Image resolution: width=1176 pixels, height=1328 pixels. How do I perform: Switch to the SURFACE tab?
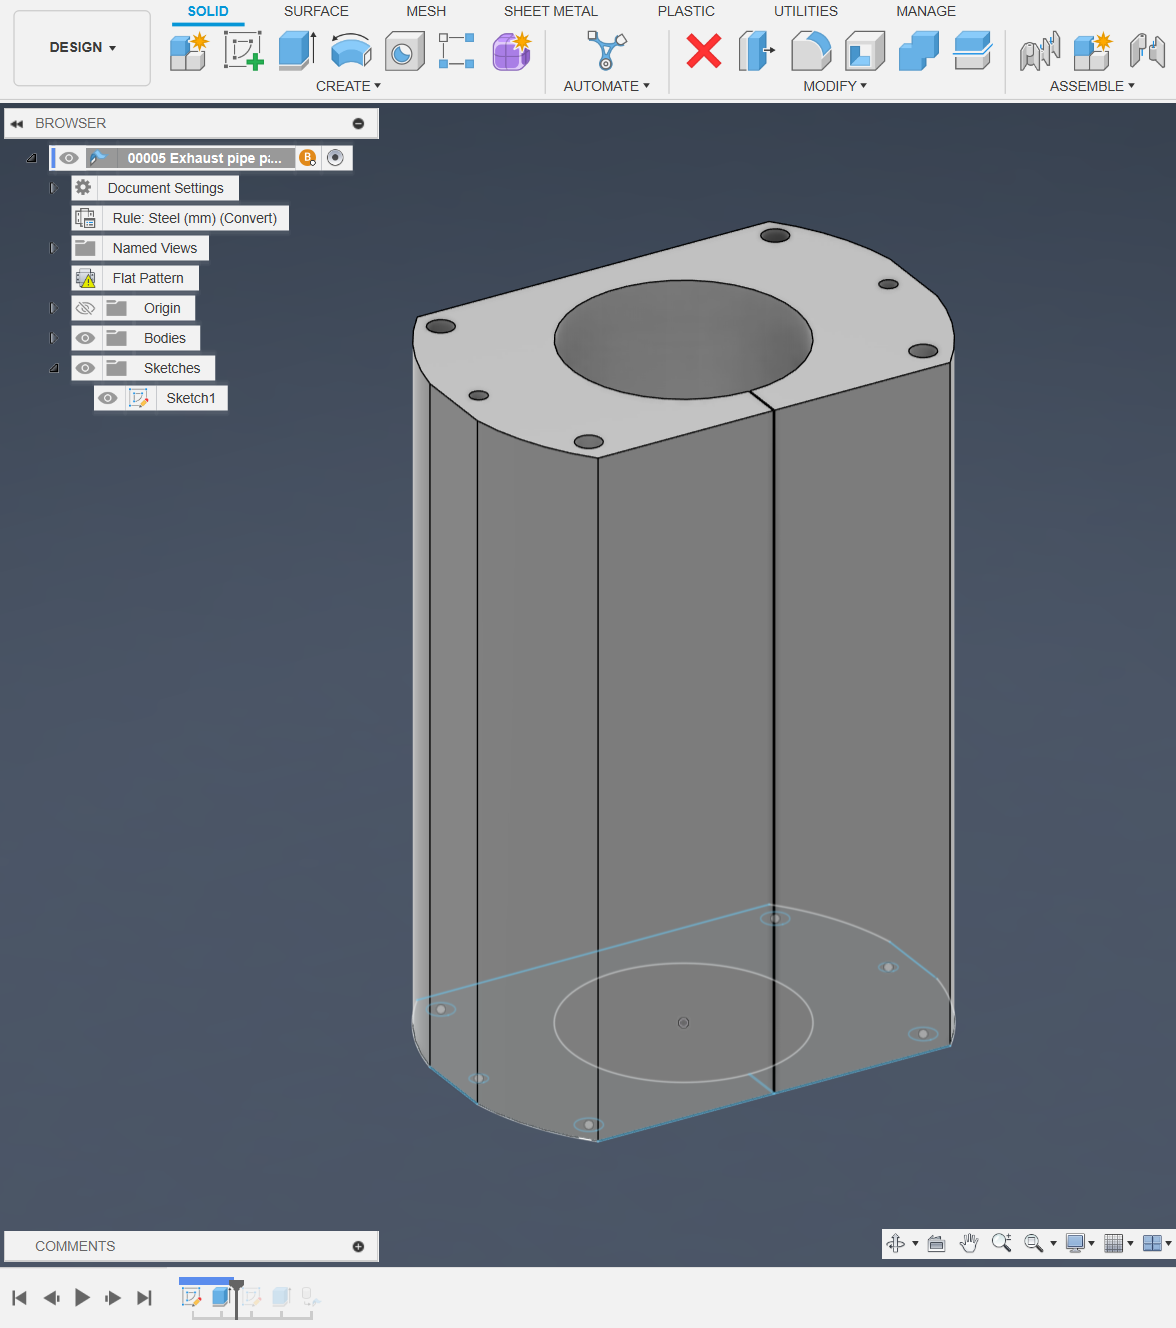[x=316, y=11]
